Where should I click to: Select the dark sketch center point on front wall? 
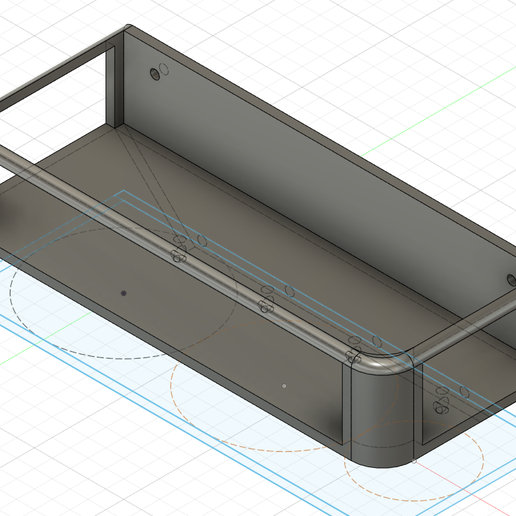click(124, 293)
